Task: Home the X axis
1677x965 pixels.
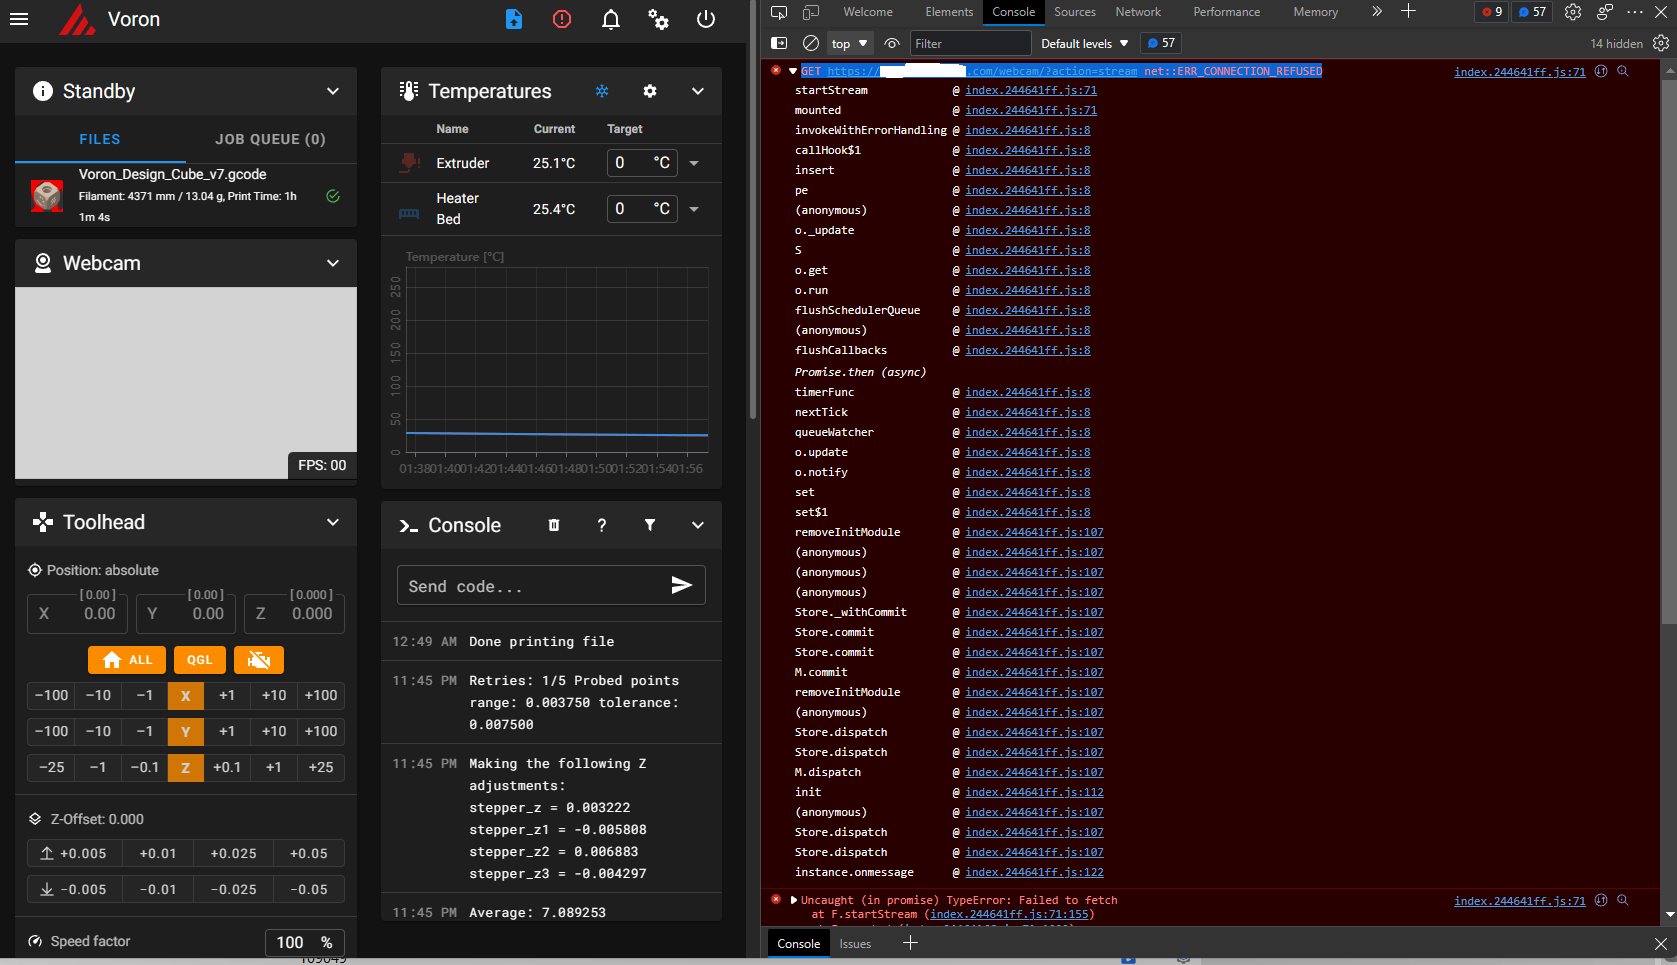Action: point(185,695)
